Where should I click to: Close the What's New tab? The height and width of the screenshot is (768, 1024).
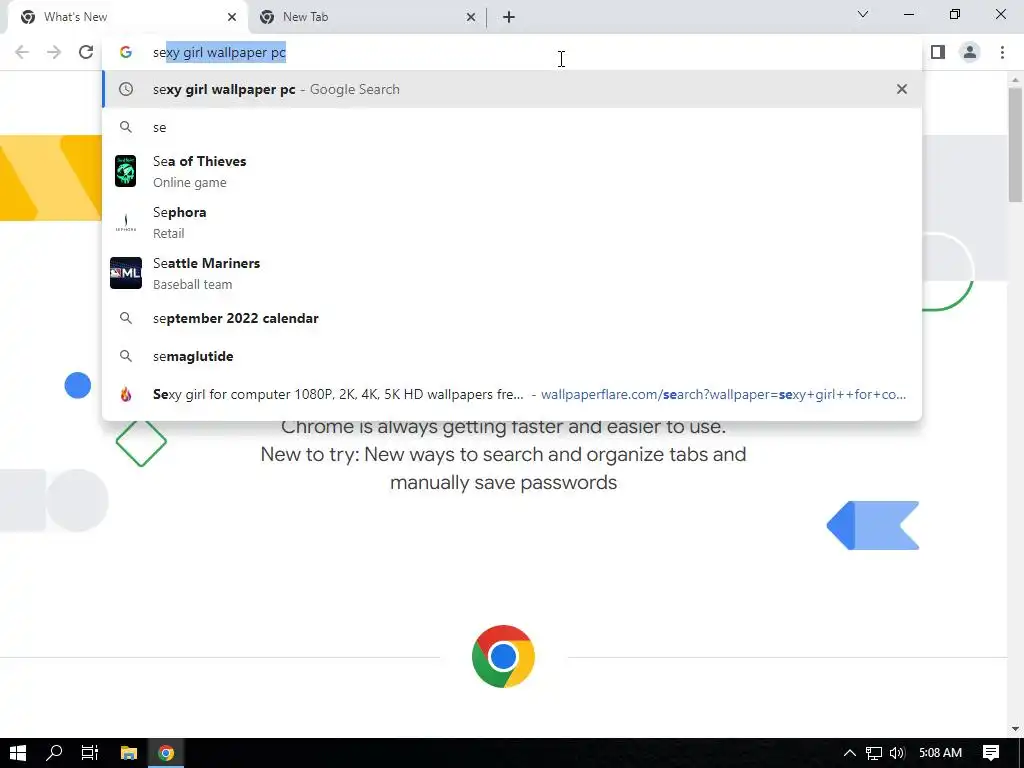click(x=232, y=17)
